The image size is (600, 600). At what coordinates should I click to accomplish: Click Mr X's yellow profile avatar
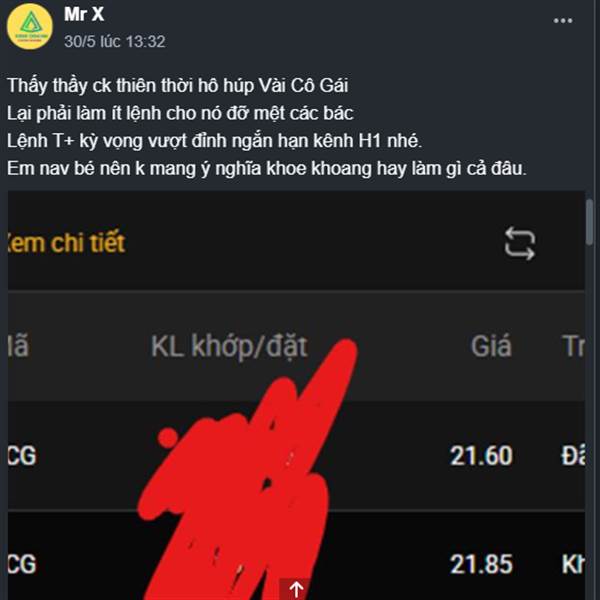30,26
